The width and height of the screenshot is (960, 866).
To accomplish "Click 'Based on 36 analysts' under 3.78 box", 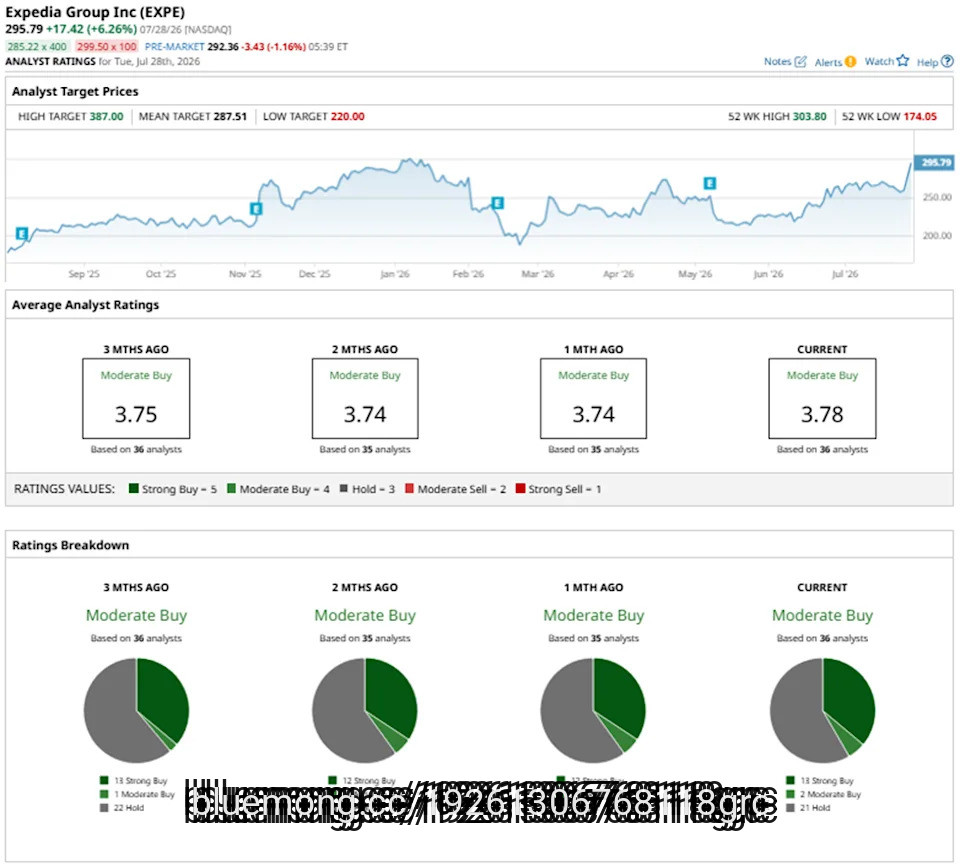I will (822, 449).
